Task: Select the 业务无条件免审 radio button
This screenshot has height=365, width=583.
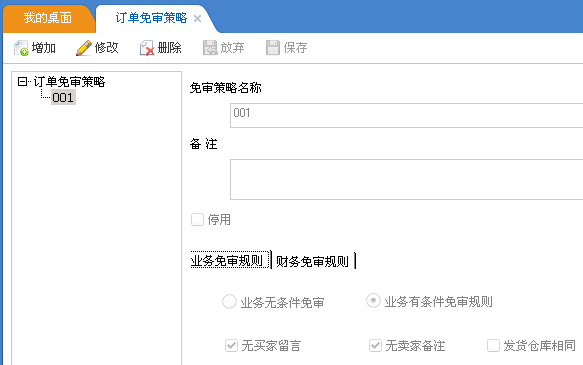Action: 229,301
